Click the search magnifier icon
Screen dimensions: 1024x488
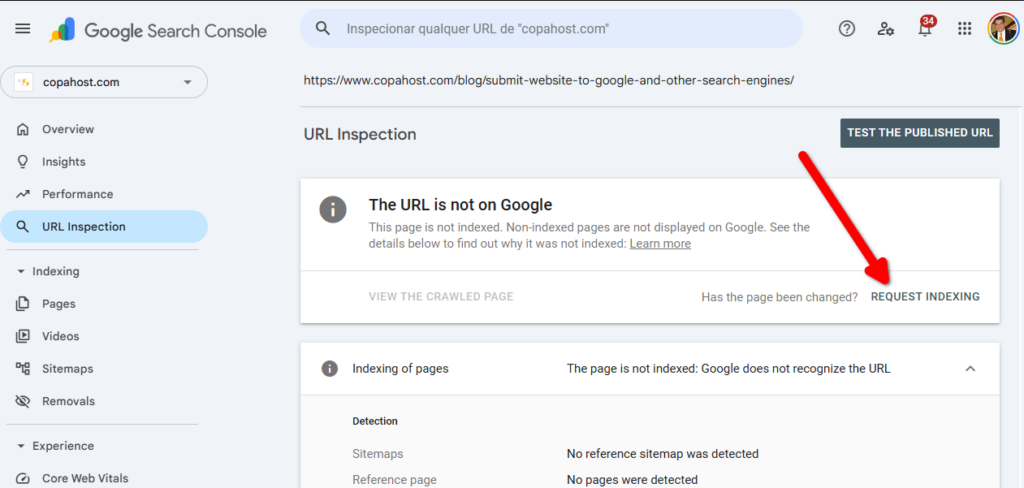[322, 29]
